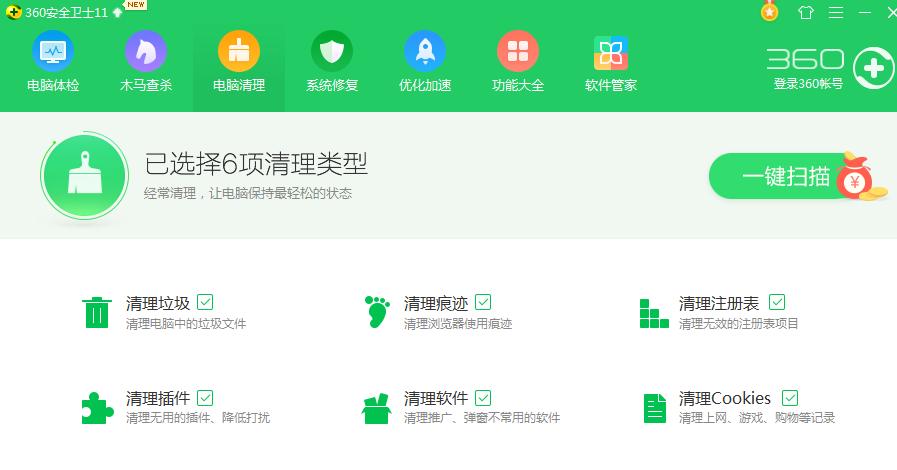Click the 清理痕迹 title text

pyautogui.click(x=436, y=303)
